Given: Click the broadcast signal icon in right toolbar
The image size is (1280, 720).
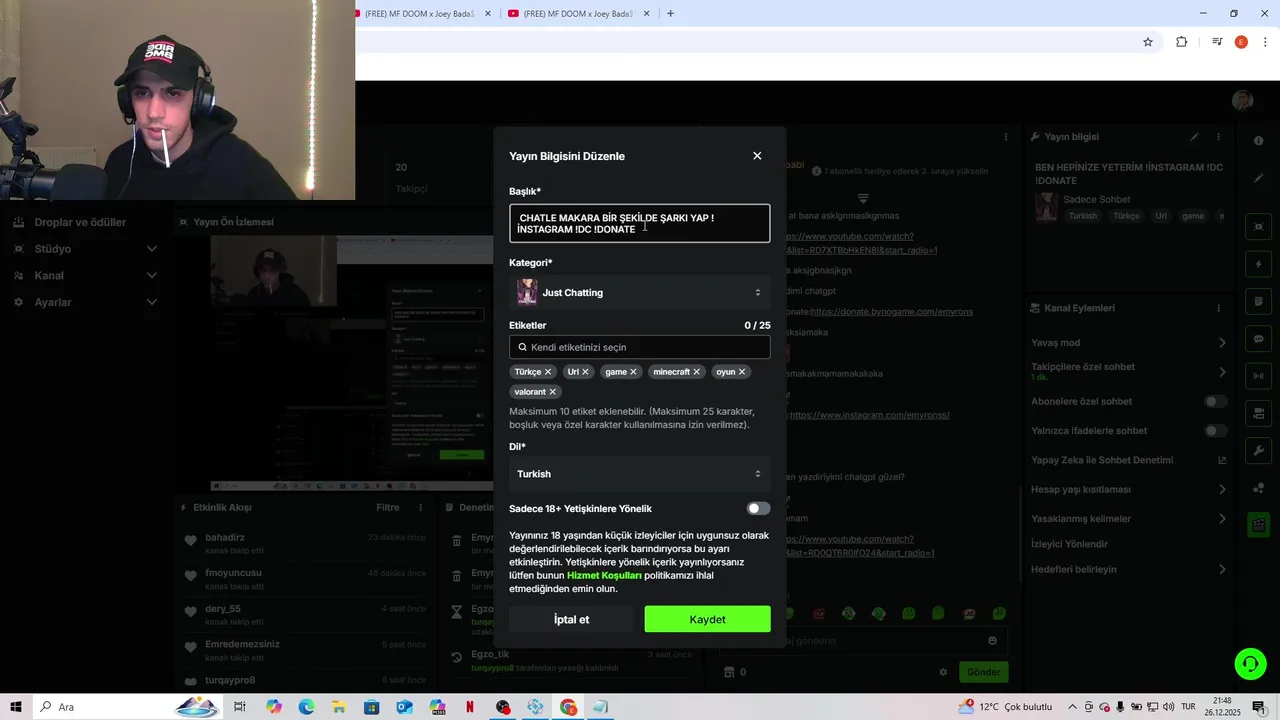Looking at the screenshot, I should point(1259,376).
